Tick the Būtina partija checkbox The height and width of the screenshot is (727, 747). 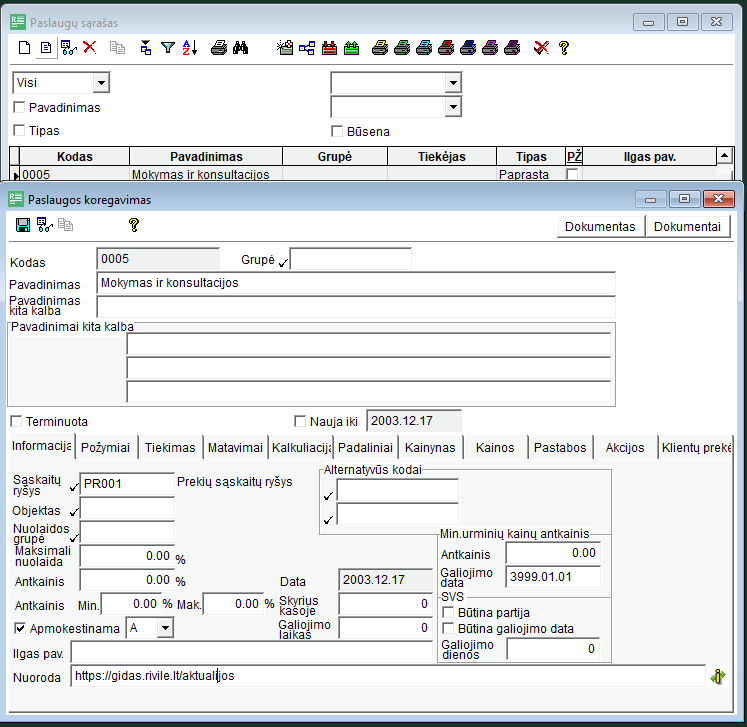tap(448, 612)
